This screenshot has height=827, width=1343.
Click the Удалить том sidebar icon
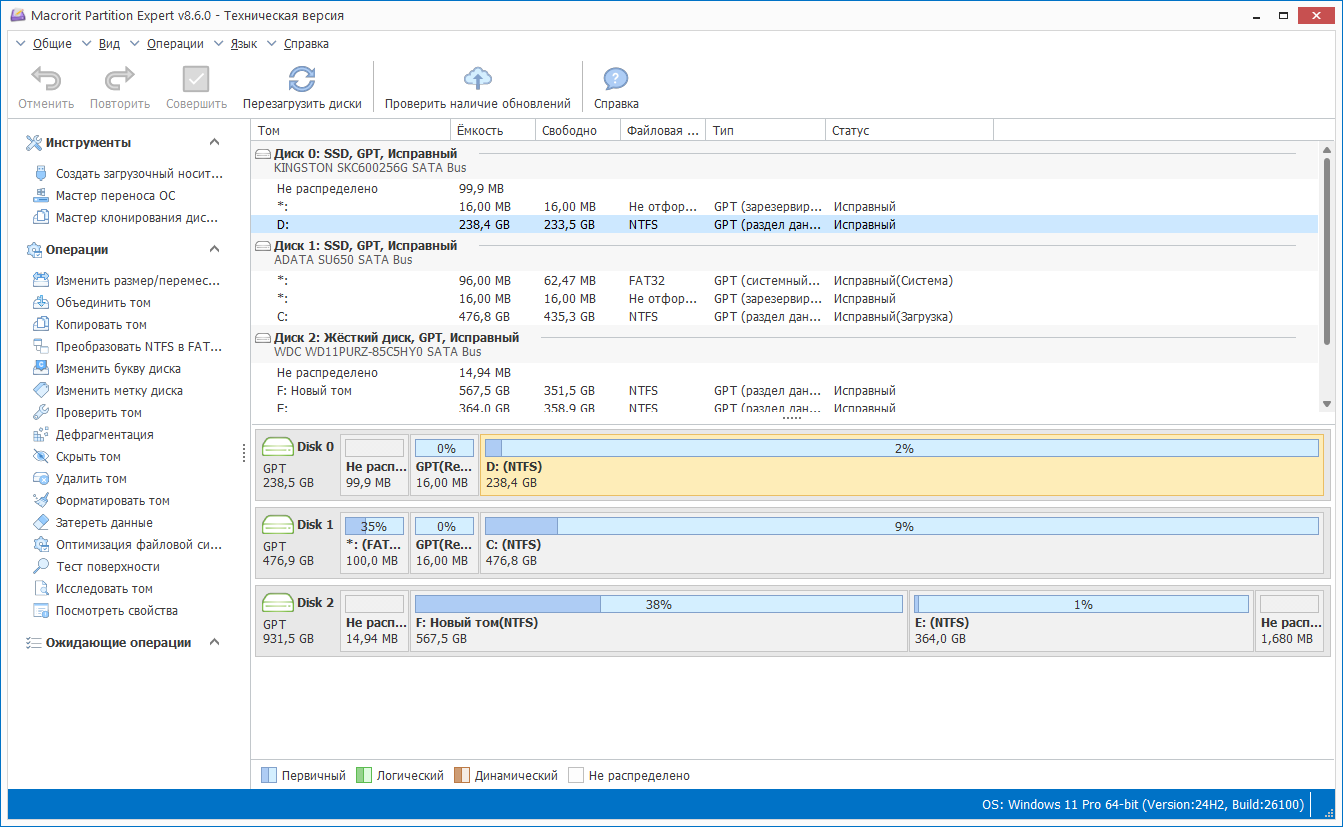click(x=41, y=479)
